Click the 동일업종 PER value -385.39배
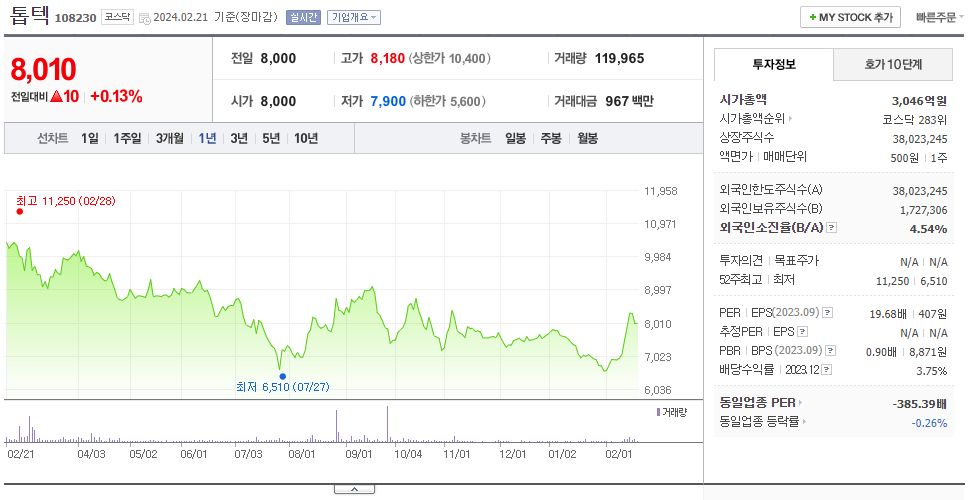 [920, 404]
